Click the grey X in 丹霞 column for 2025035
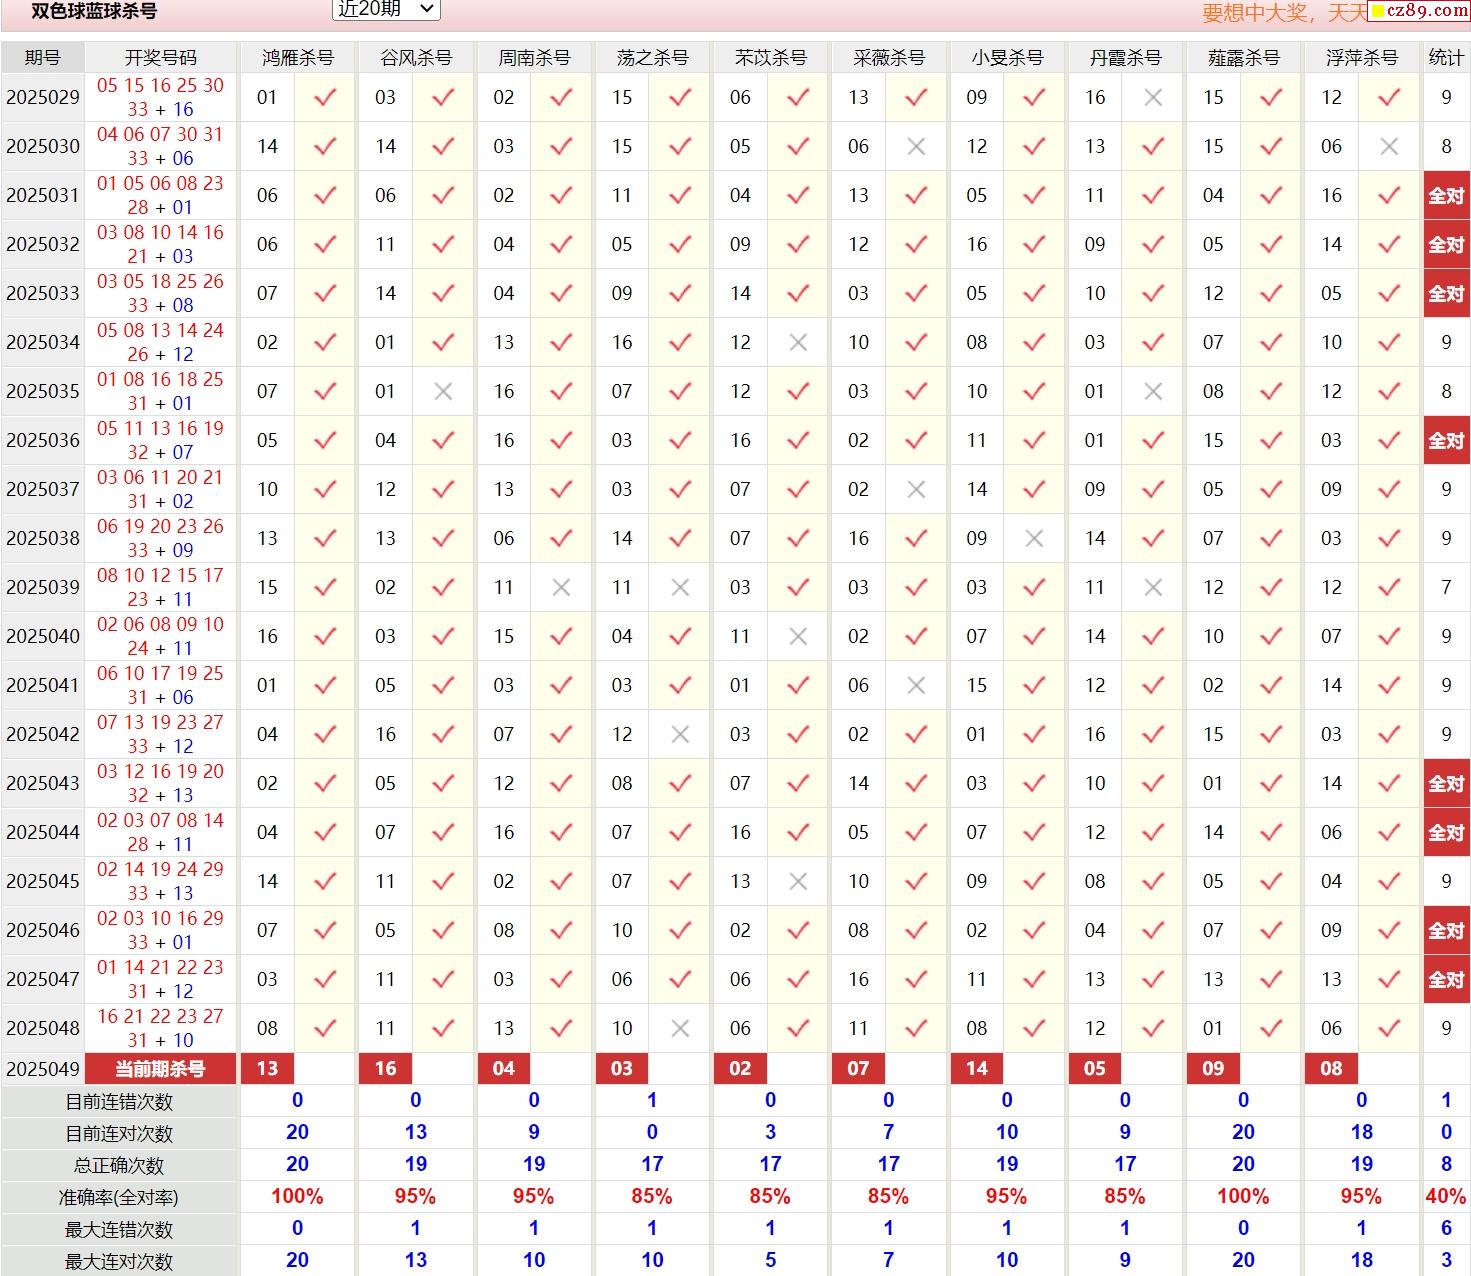This screenshot has width=1471, height=1276. click(1153, 392)
